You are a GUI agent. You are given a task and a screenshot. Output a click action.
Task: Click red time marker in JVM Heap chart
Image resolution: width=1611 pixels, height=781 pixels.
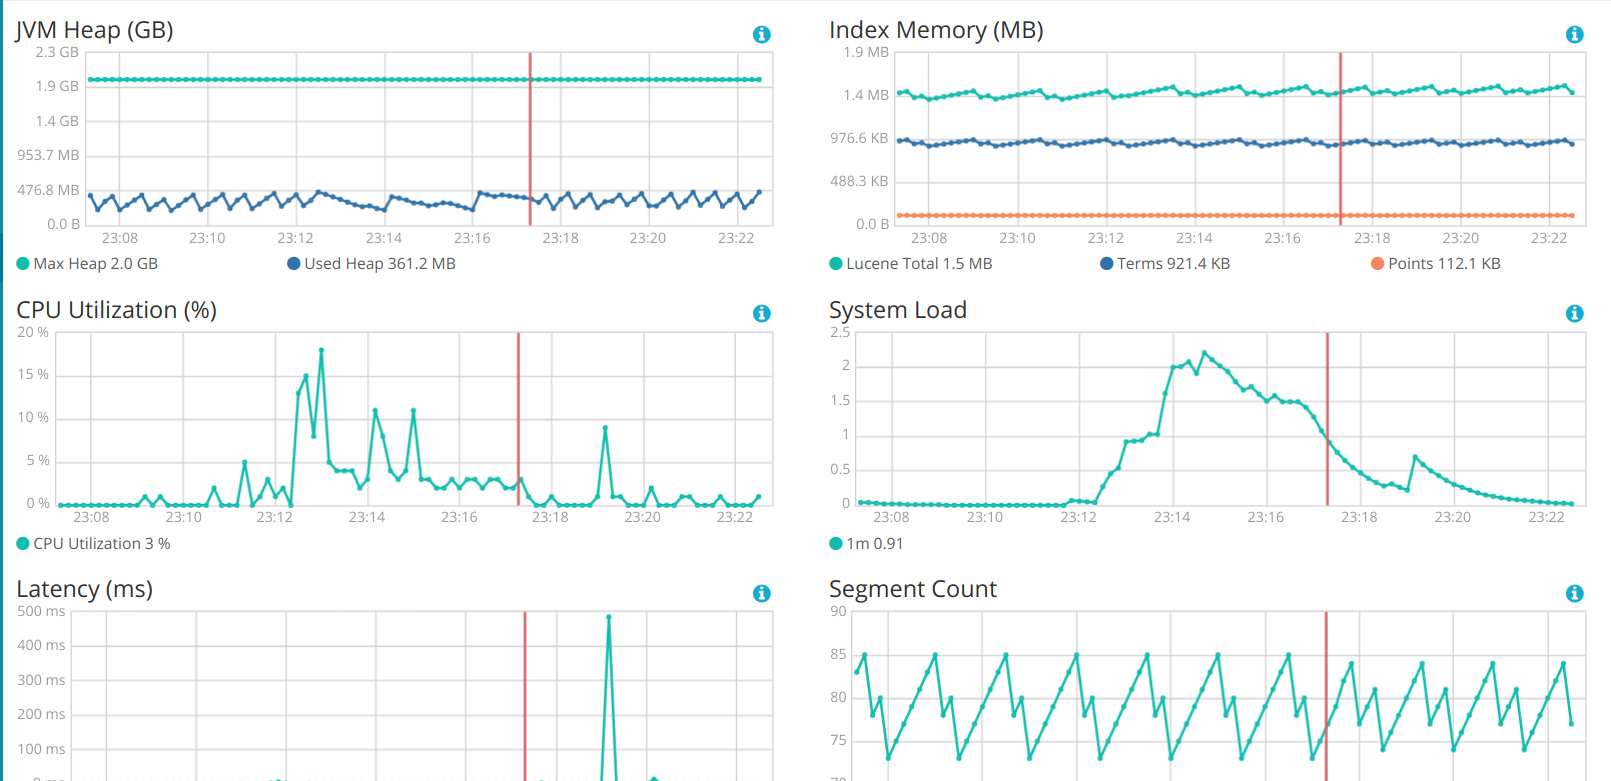[530, 139]
